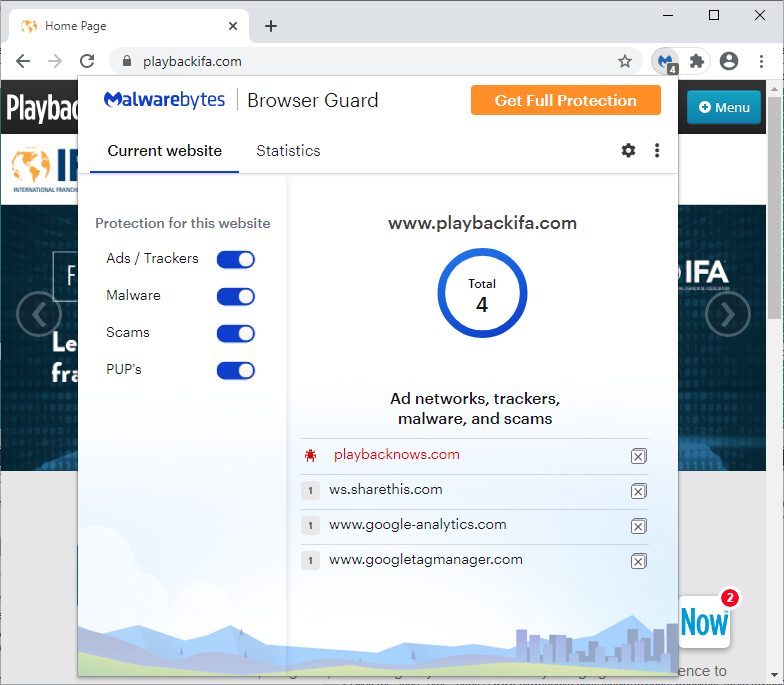Open Browser Guard more options menu
784x685 pixels.
[x=656, y=150]
